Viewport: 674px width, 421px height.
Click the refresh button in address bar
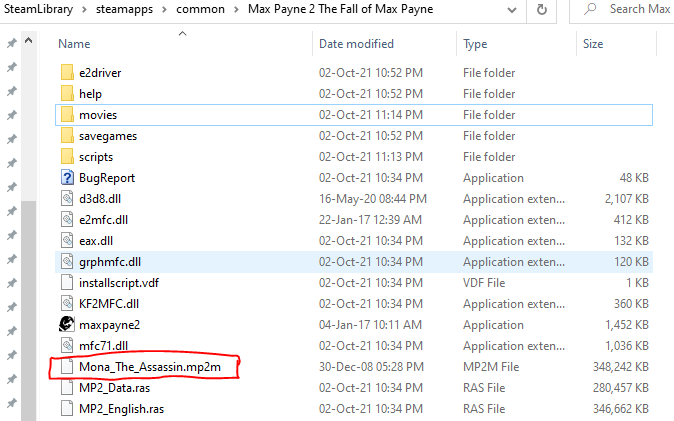(541, 10)
